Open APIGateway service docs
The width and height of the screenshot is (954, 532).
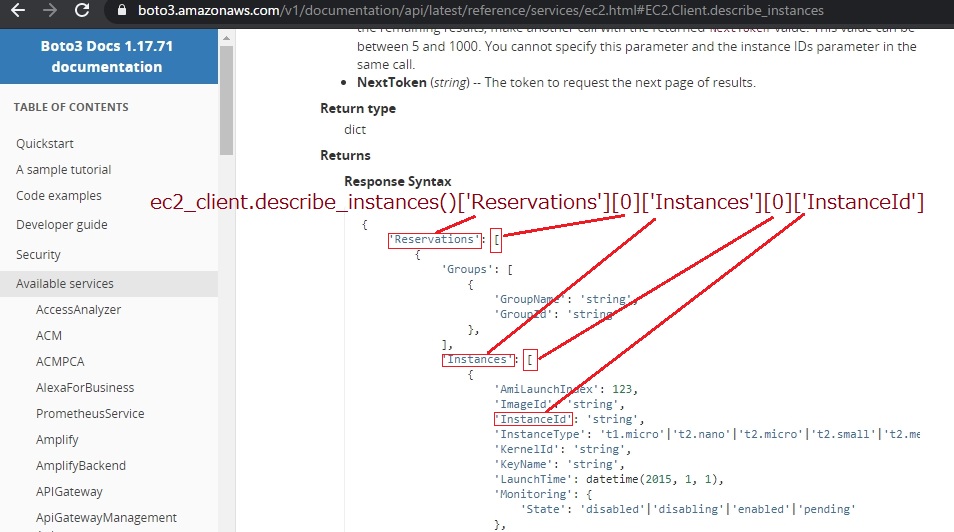[69, 492]
